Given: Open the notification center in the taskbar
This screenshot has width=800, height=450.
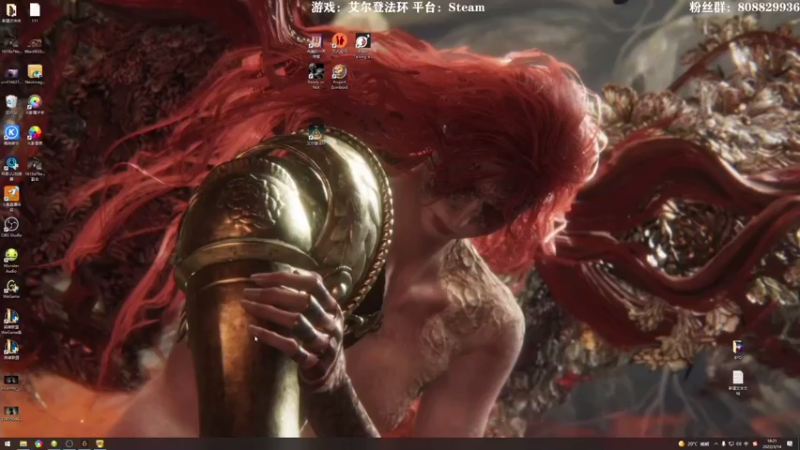Looking at the screenshot, I should [x=790, y=444].
